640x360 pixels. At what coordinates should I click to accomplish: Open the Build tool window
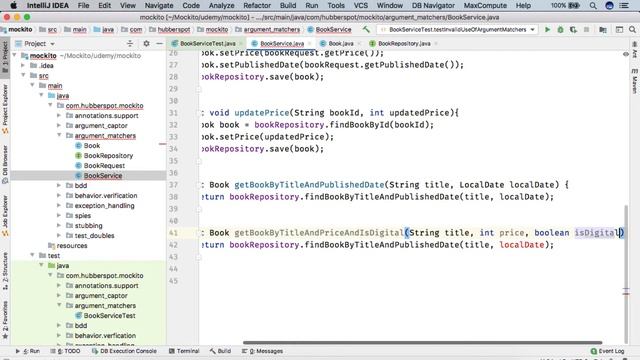(x=220, y=351)
